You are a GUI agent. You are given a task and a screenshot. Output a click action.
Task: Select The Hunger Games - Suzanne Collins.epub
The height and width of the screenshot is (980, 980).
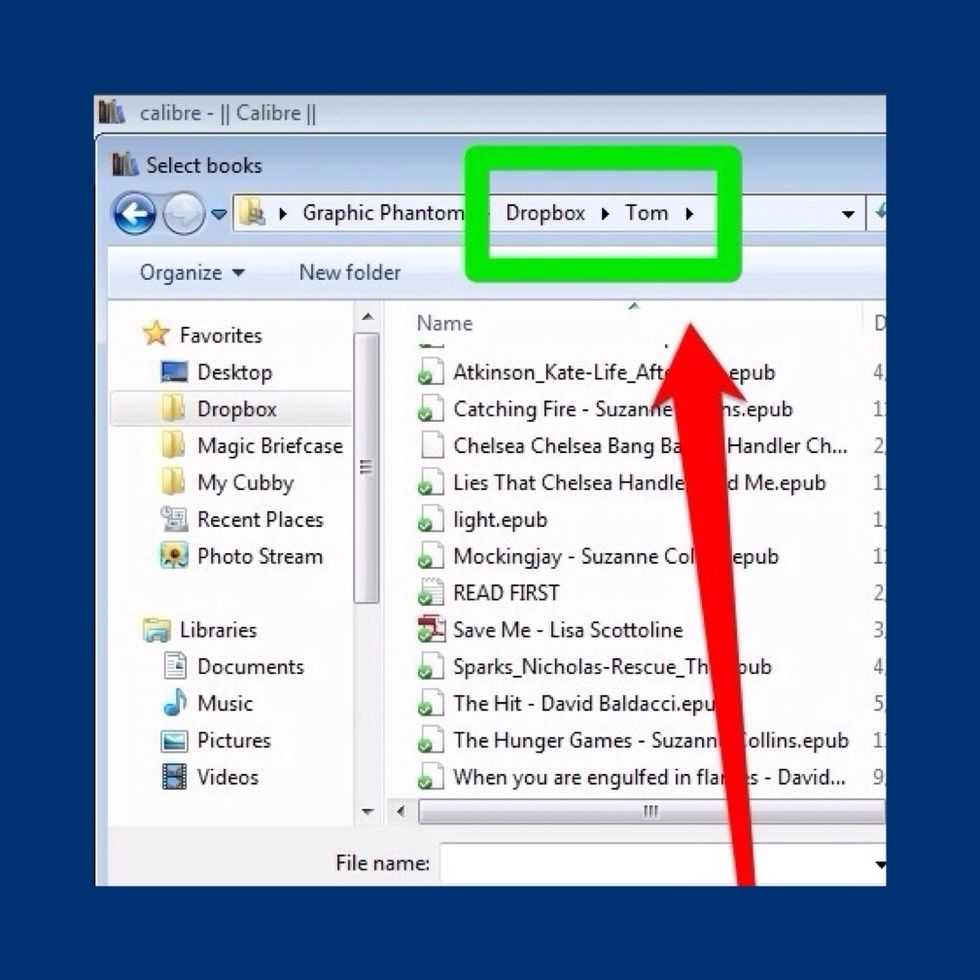point(633,740)
